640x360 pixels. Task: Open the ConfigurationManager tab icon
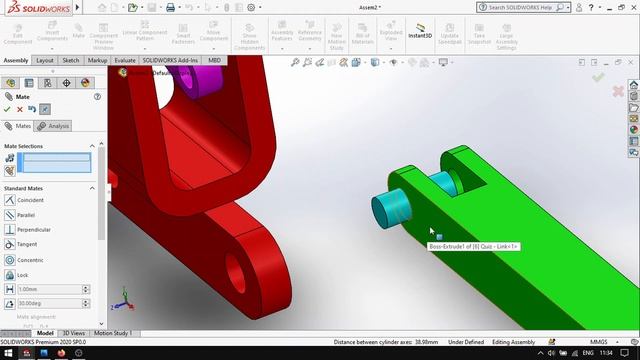(48, 83)
